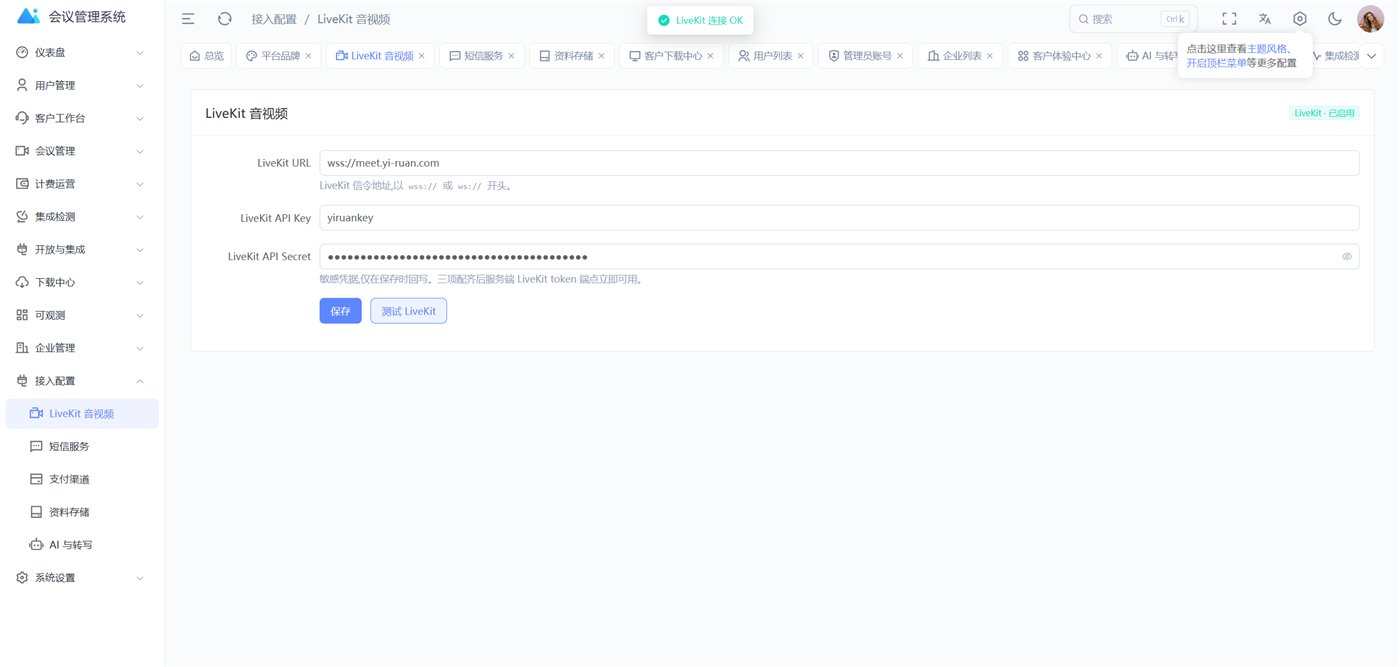Click the gear icon beside 系统设置

[x=22, y=578]
